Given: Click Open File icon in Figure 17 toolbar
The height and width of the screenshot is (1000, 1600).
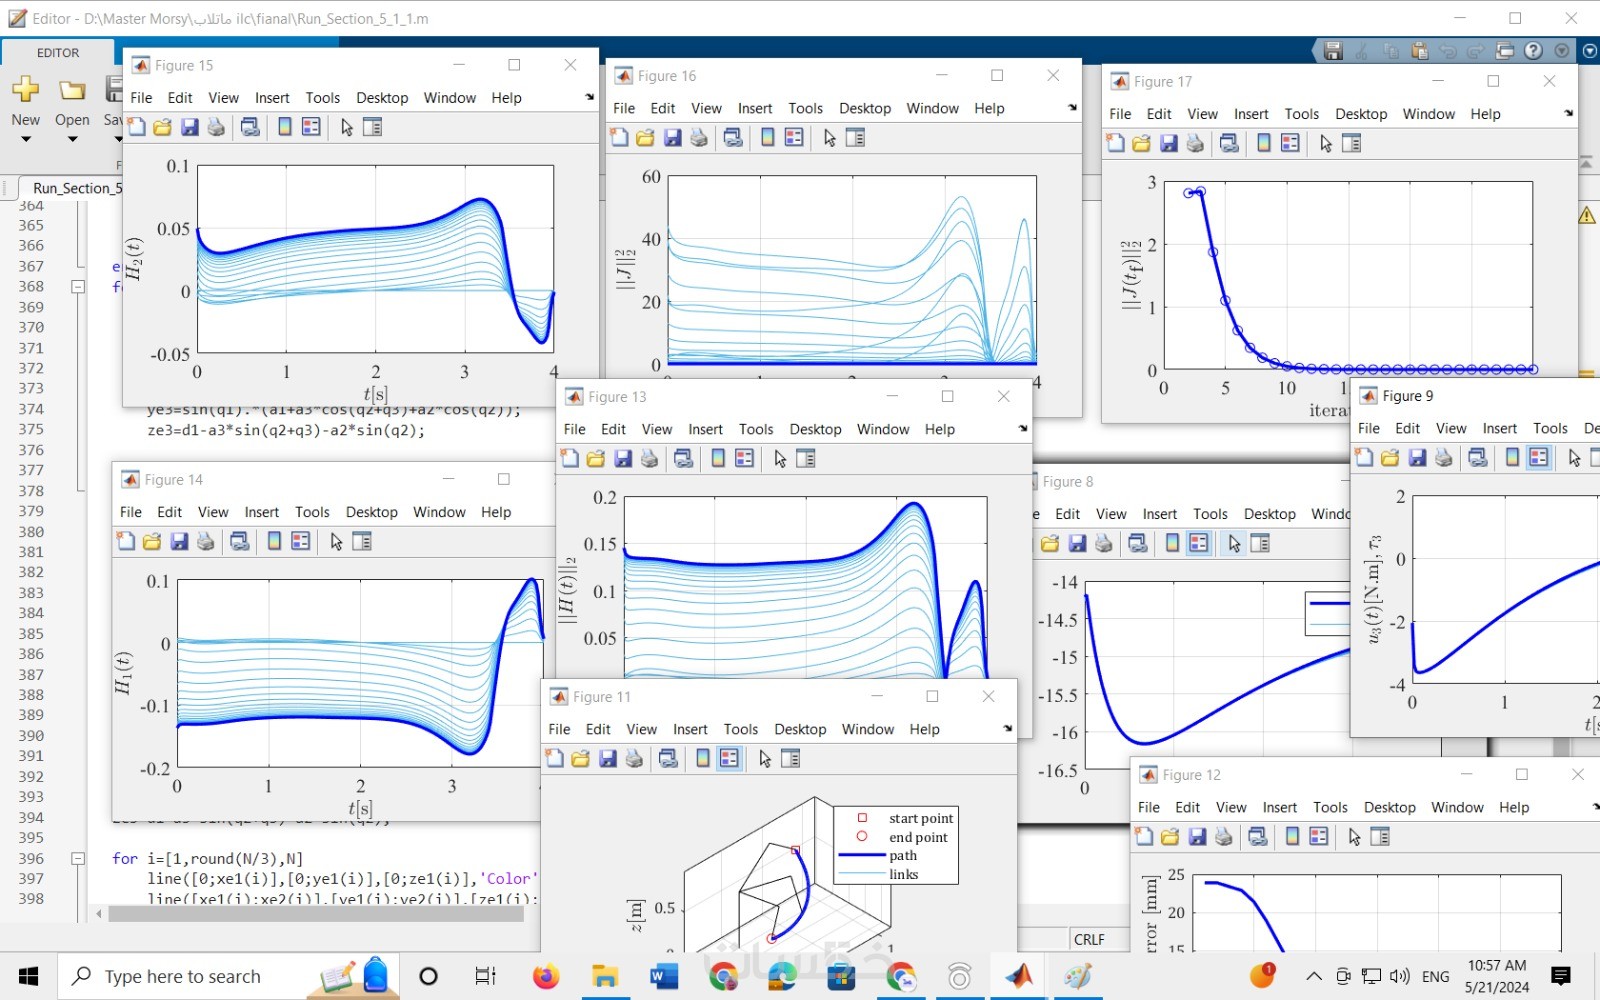Looking at the screenshot, I should (x=1141, y=143).
